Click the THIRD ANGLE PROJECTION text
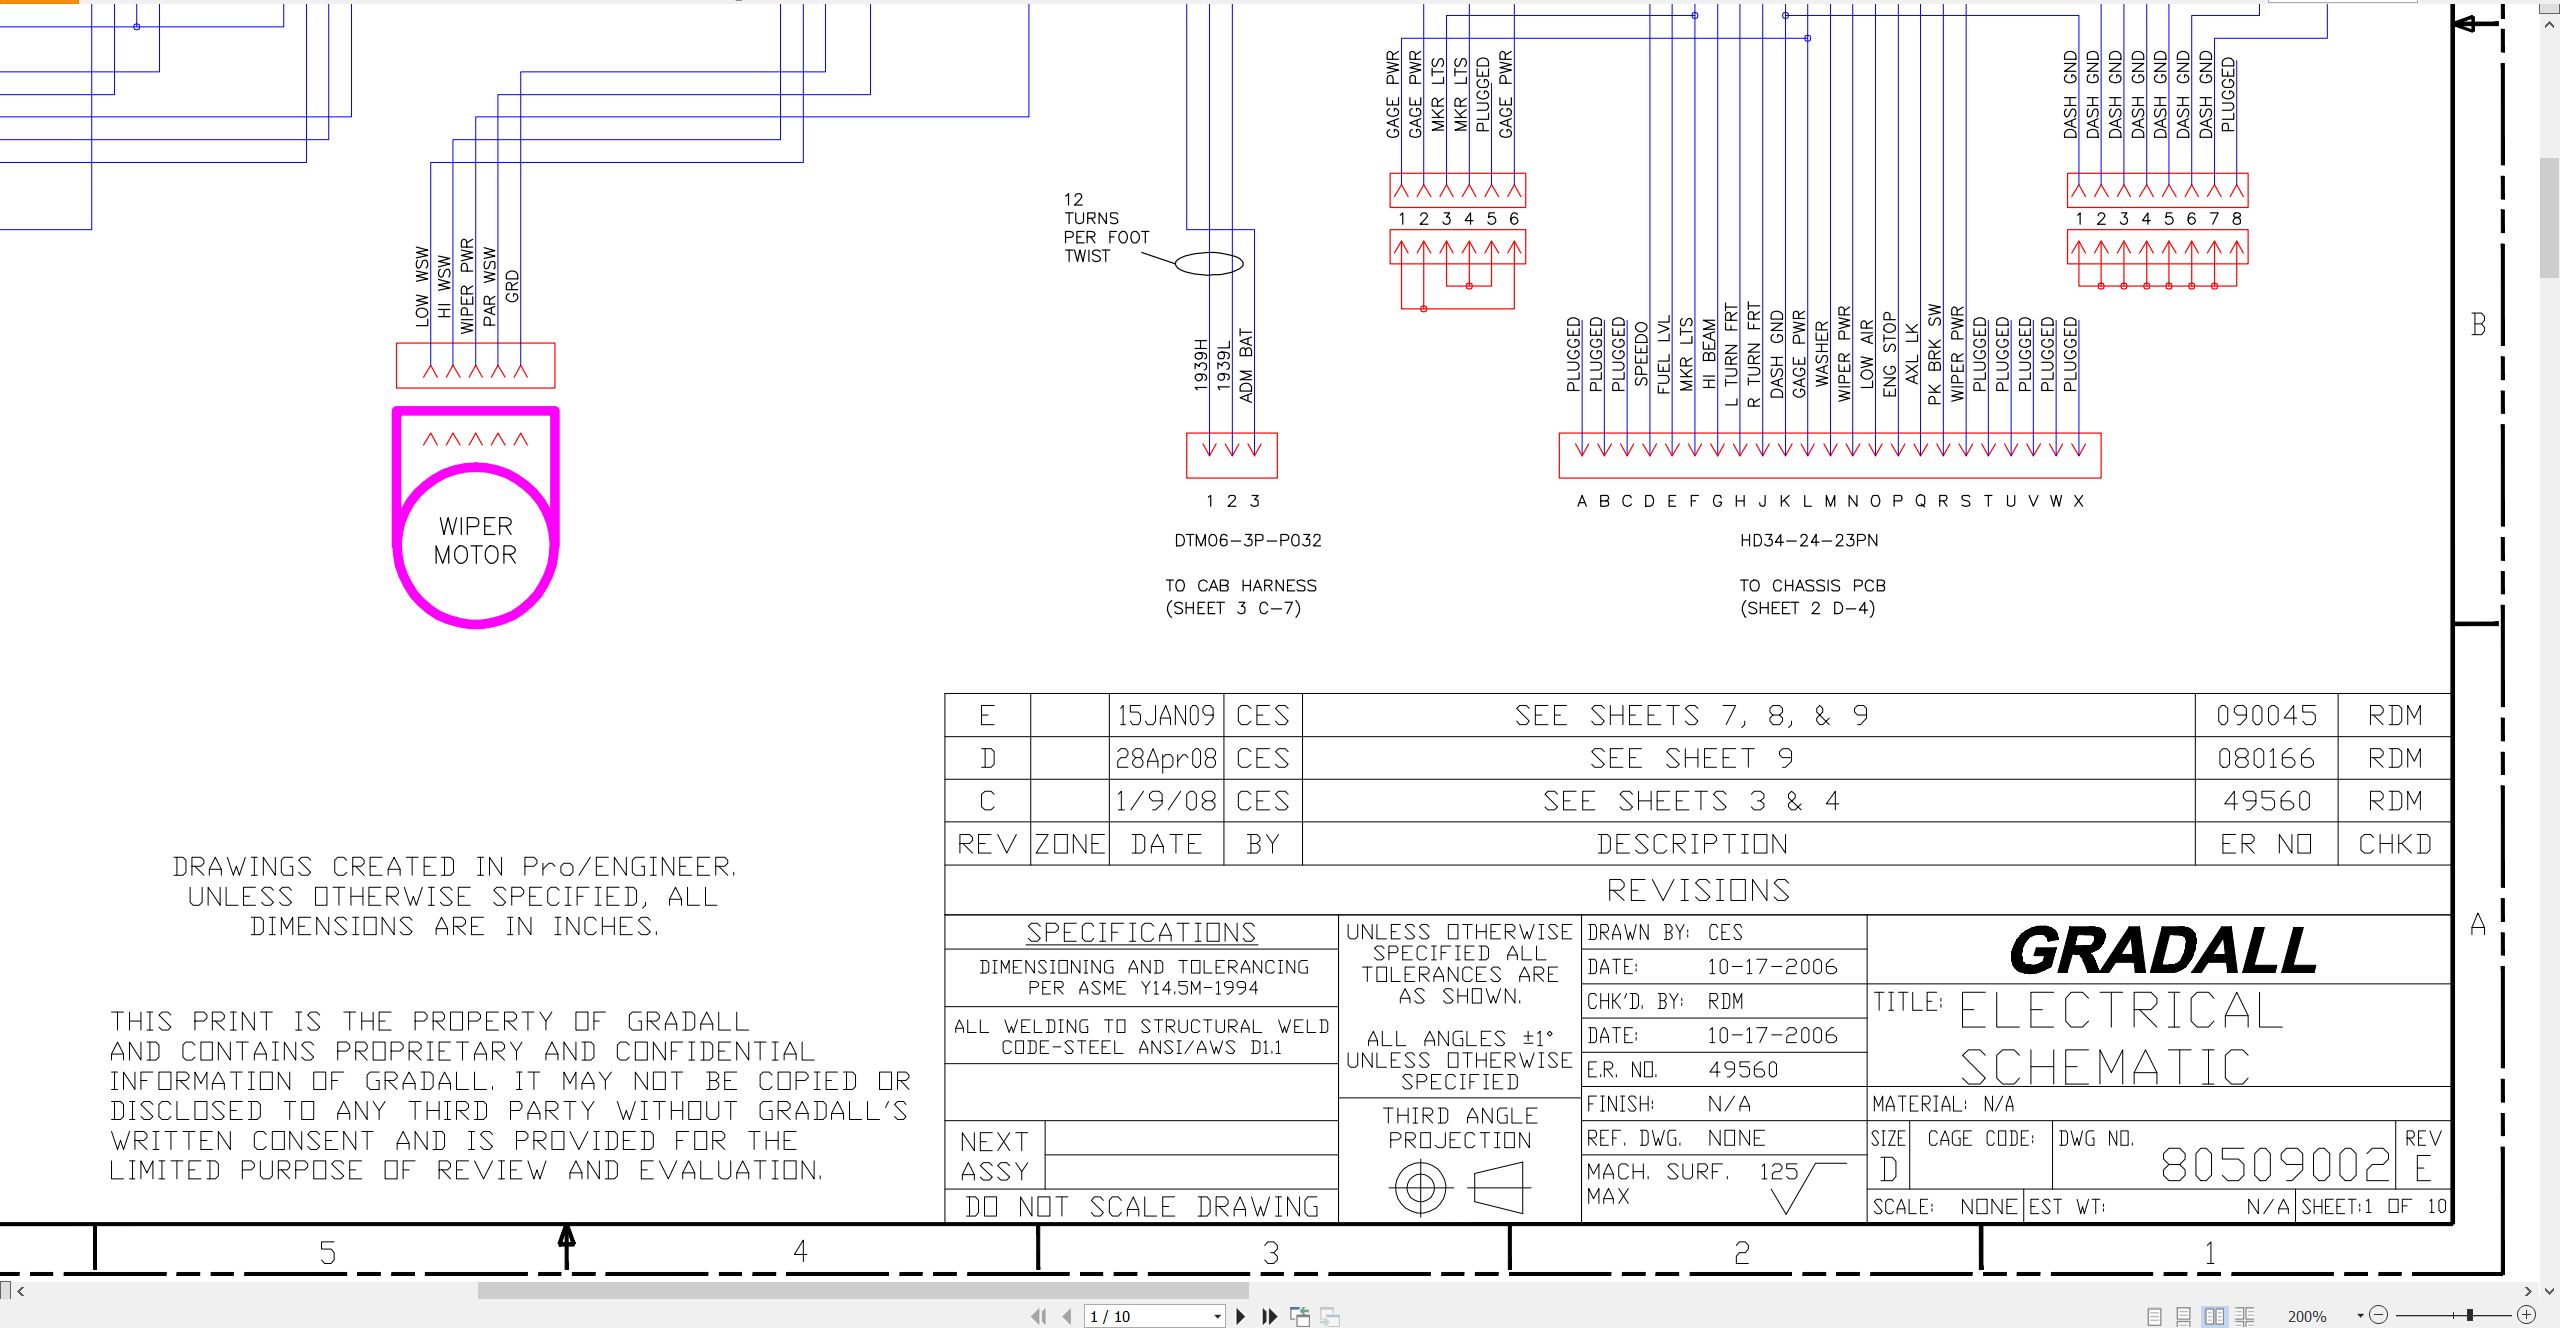The image size is (2560, 1328). coord(1460,1128)
